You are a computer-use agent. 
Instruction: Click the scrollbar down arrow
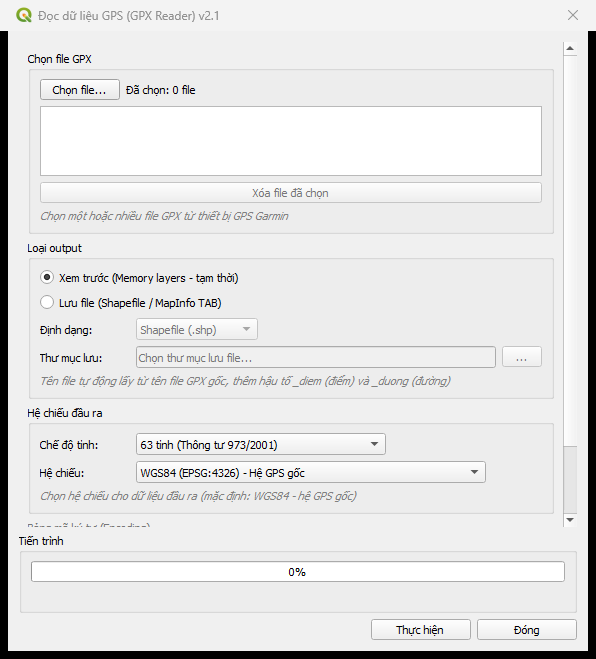pyautogui.click(x=570, y=520)
